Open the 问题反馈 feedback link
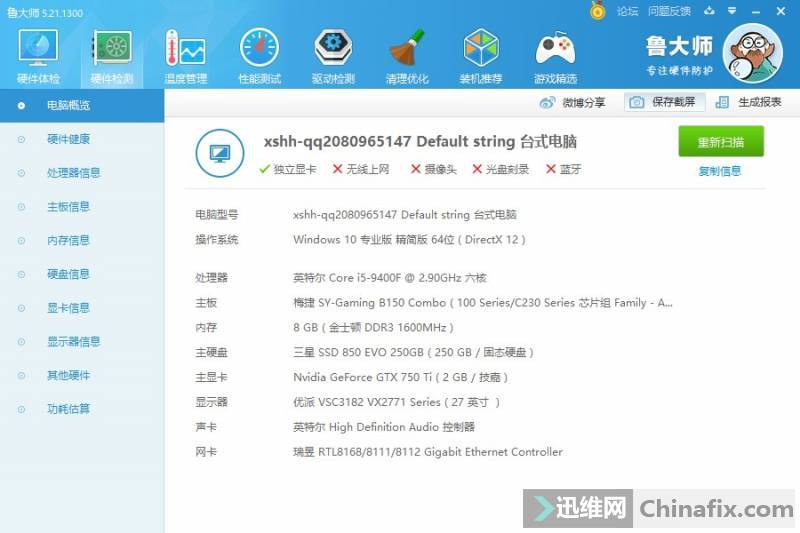This screenshot has height=533, width=800. tap(669, 11)
